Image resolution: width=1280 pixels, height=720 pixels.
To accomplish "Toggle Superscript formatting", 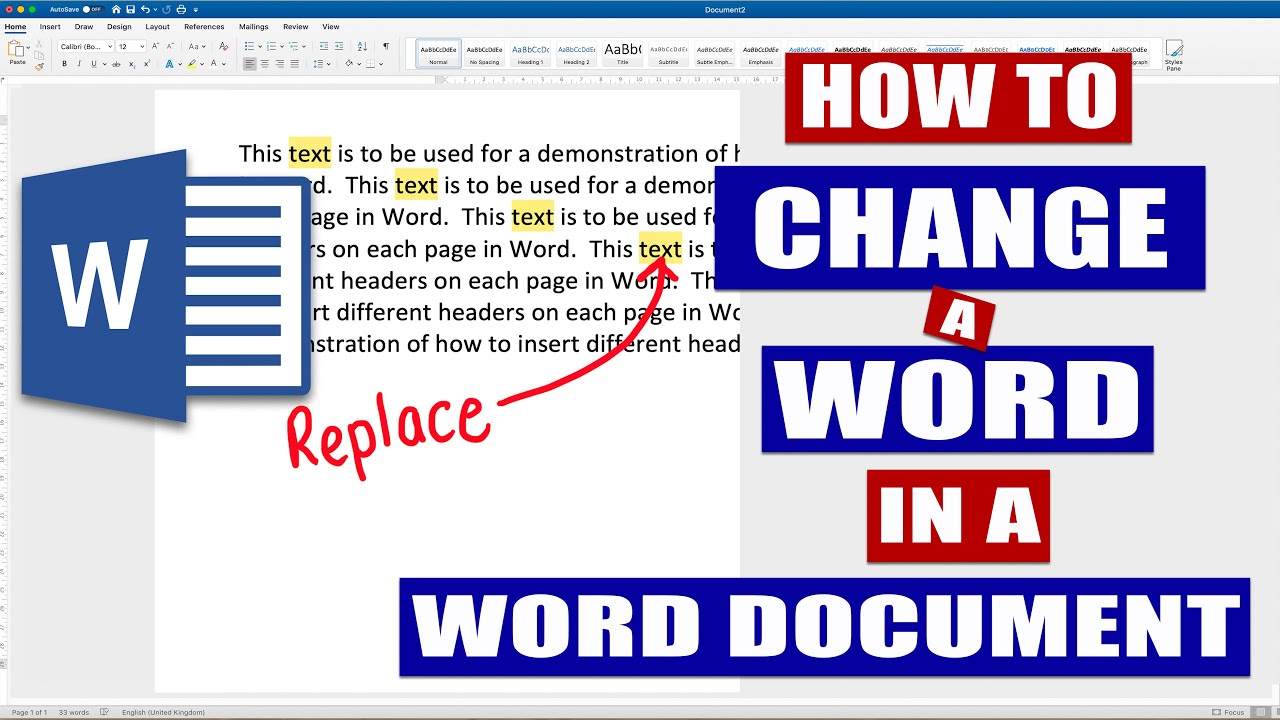I will click(x=146, y=64).
